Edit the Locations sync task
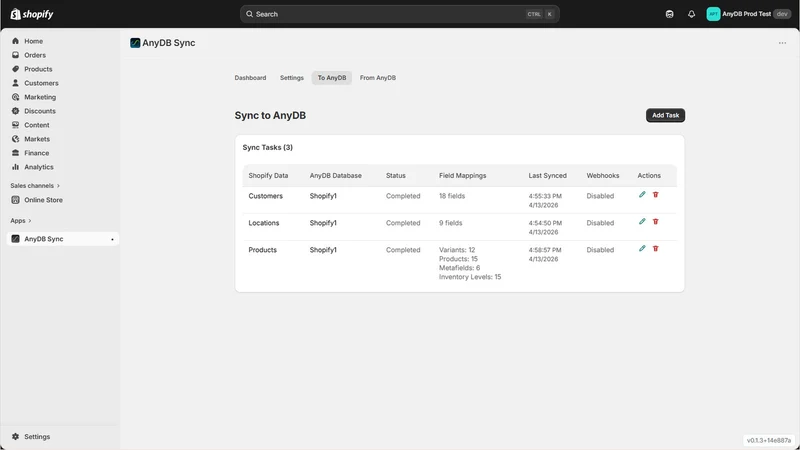The image size is (800, 450). 642,221
